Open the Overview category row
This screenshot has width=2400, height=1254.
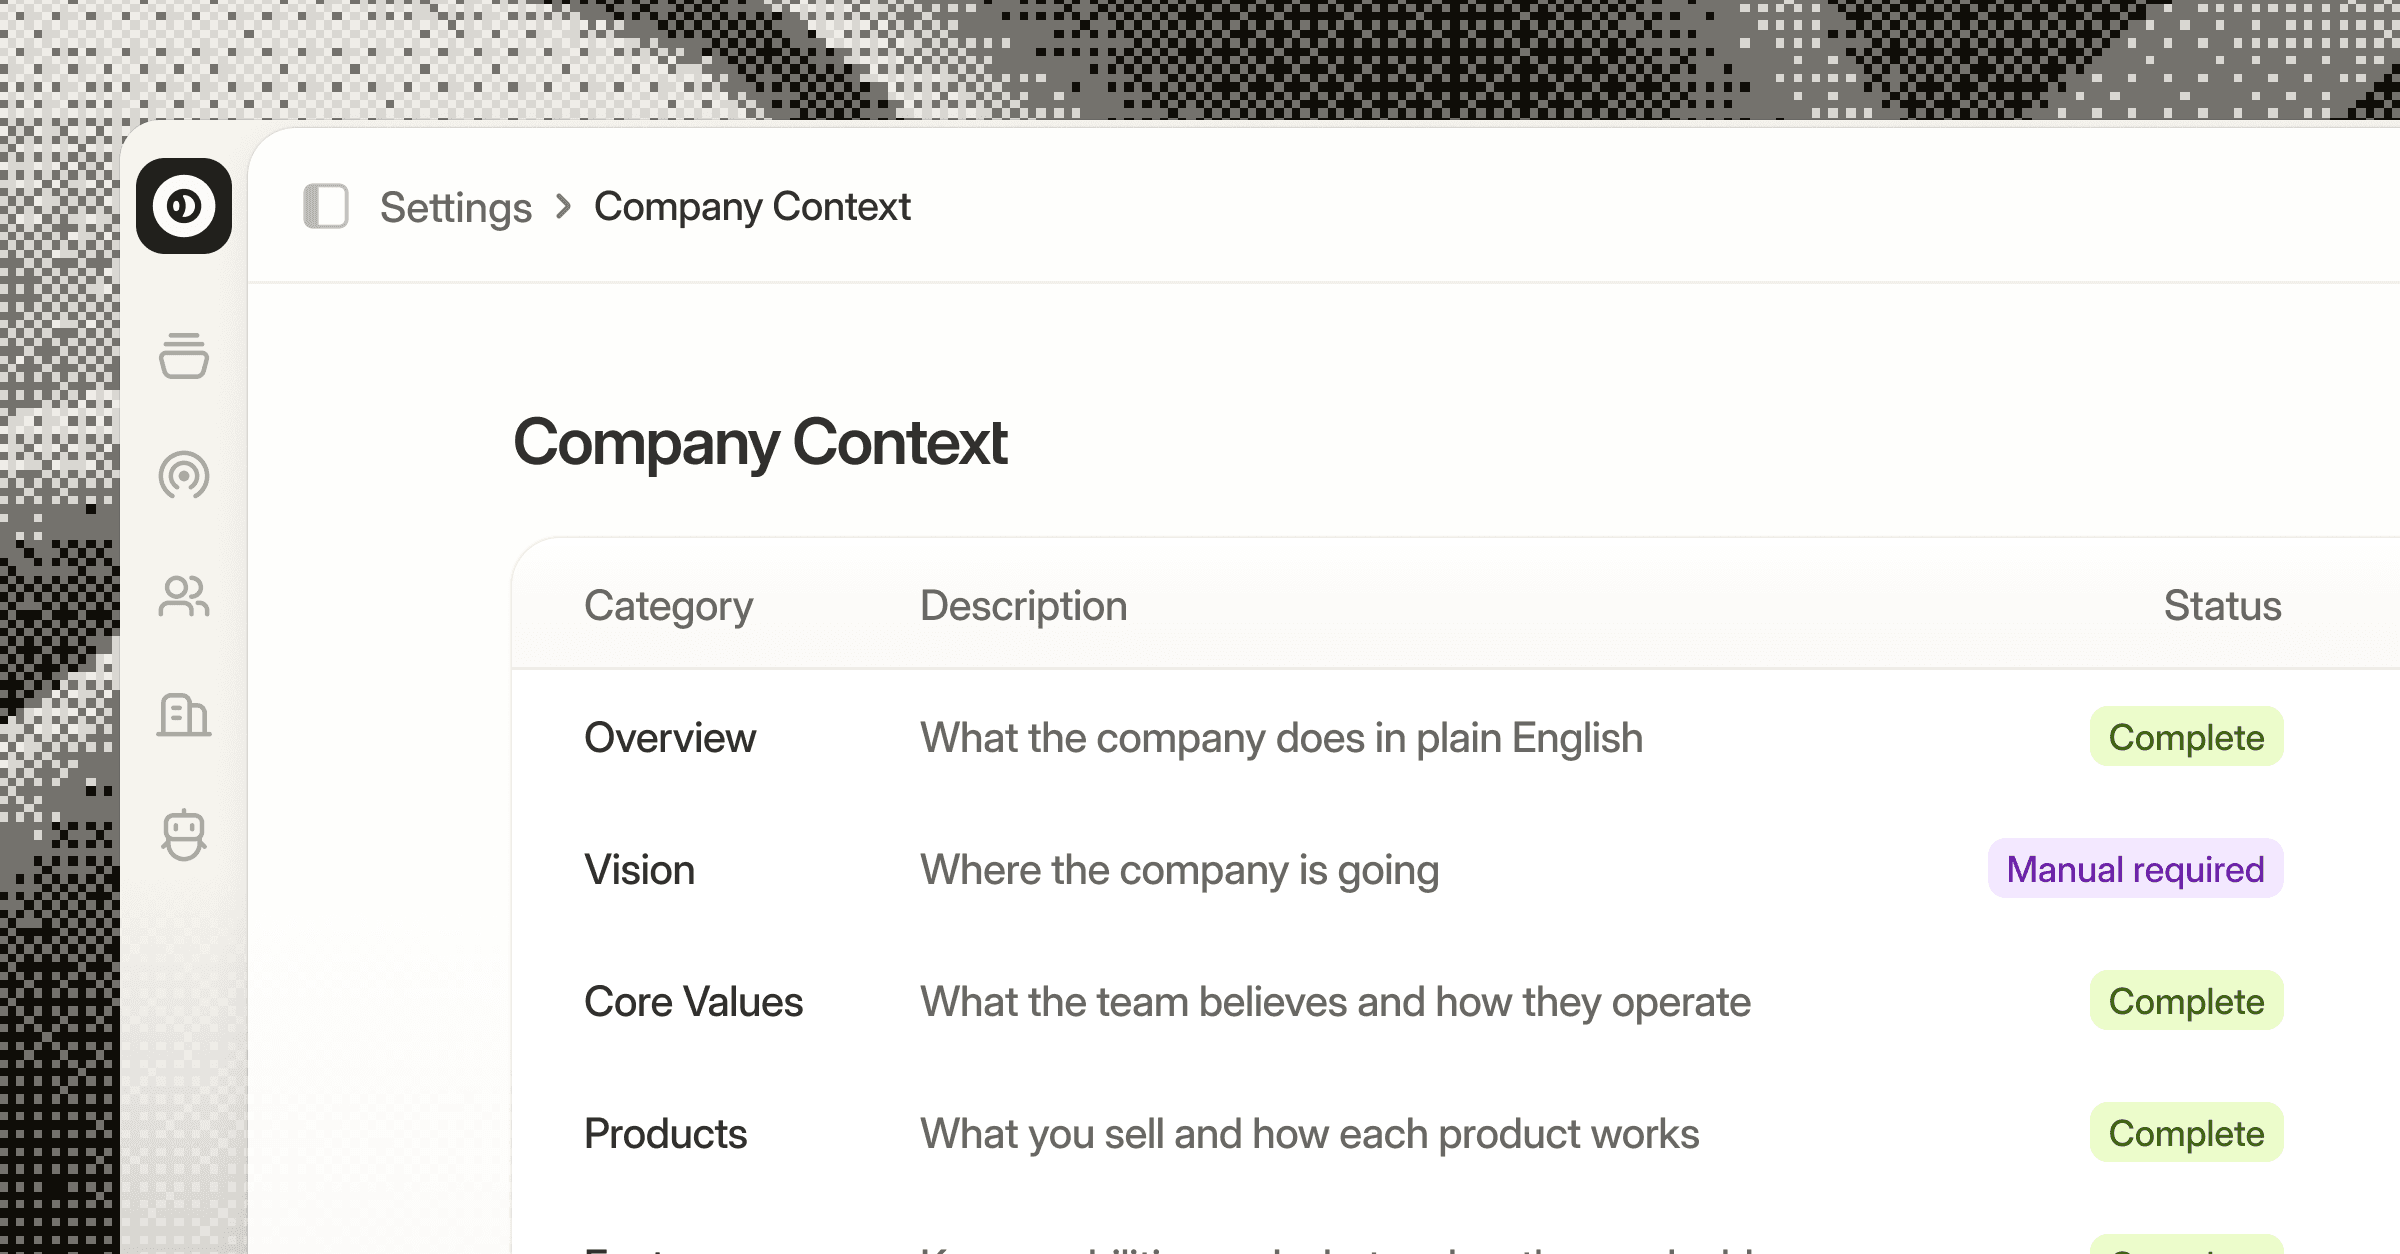pos(670,737)
